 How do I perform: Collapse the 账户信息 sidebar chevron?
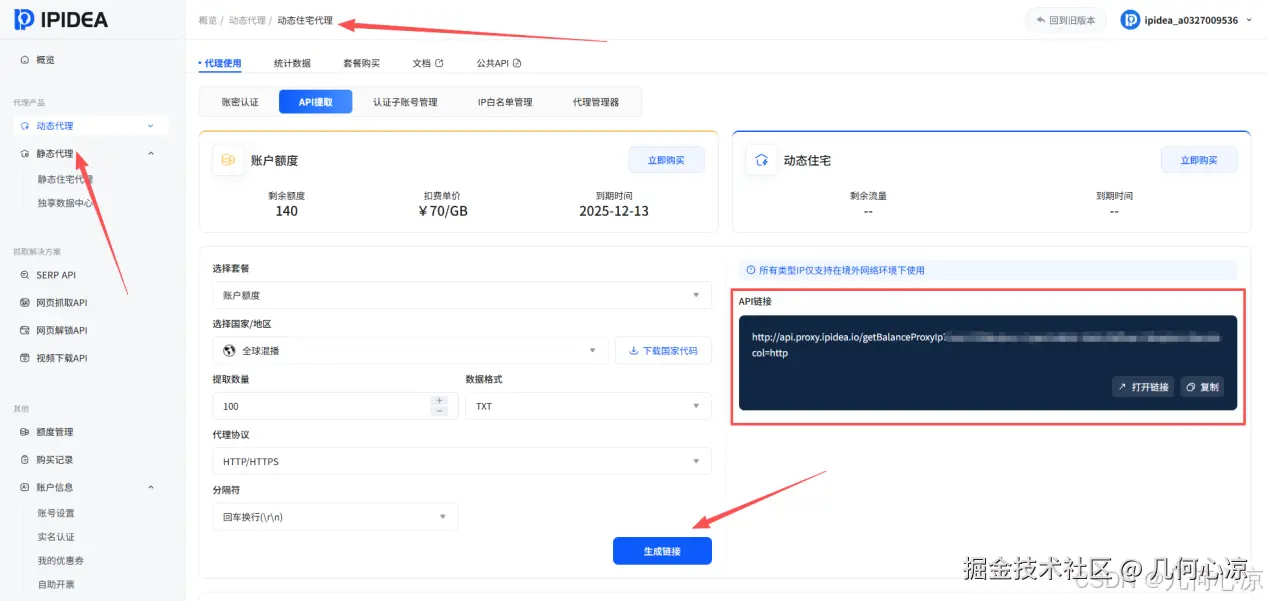tap(151, 487)
